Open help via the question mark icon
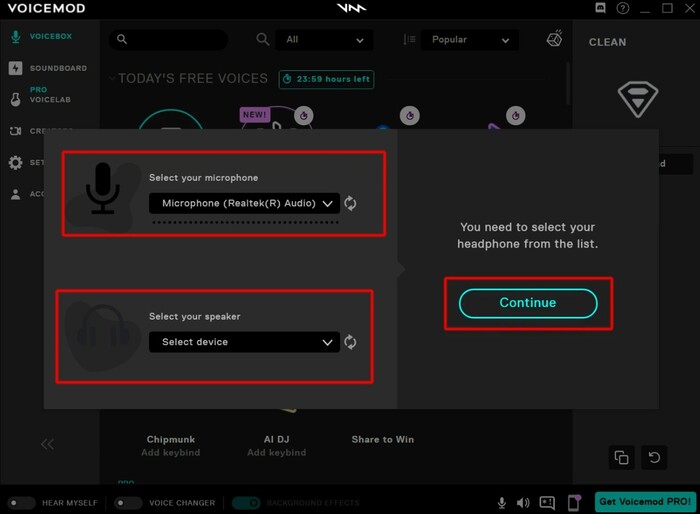 623,8
